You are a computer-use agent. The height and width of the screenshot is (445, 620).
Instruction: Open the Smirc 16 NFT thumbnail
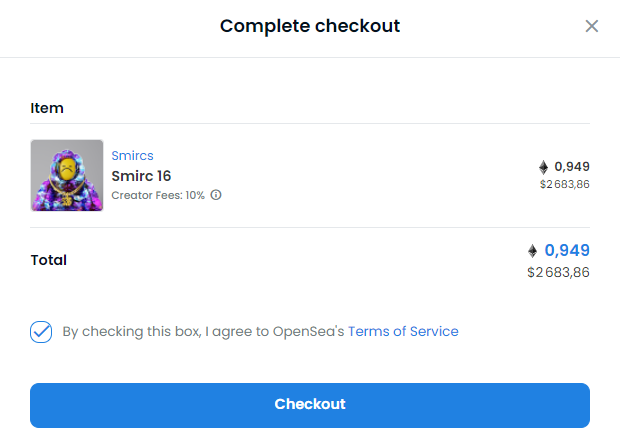tap(67, 175)
